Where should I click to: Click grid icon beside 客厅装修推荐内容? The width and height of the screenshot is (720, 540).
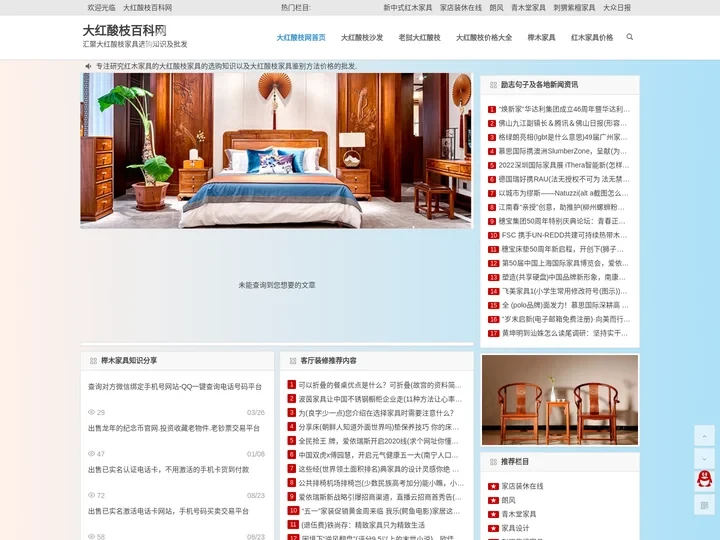[292, 361]
